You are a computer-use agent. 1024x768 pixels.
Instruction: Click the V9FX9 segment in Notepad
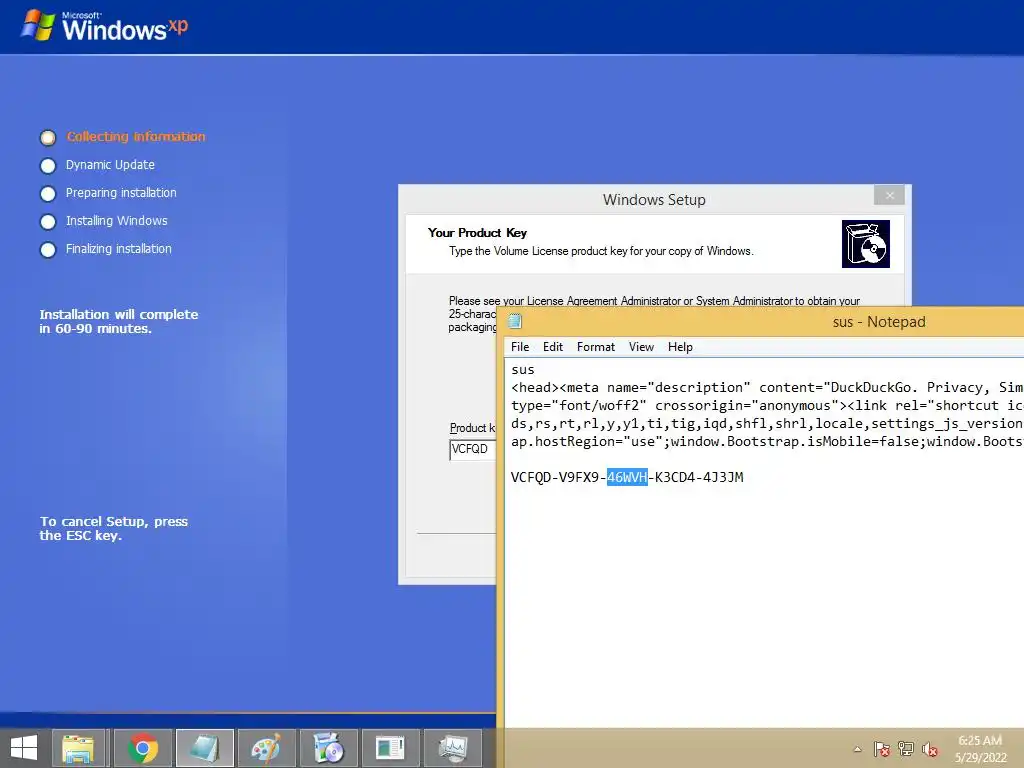(579, 477)
